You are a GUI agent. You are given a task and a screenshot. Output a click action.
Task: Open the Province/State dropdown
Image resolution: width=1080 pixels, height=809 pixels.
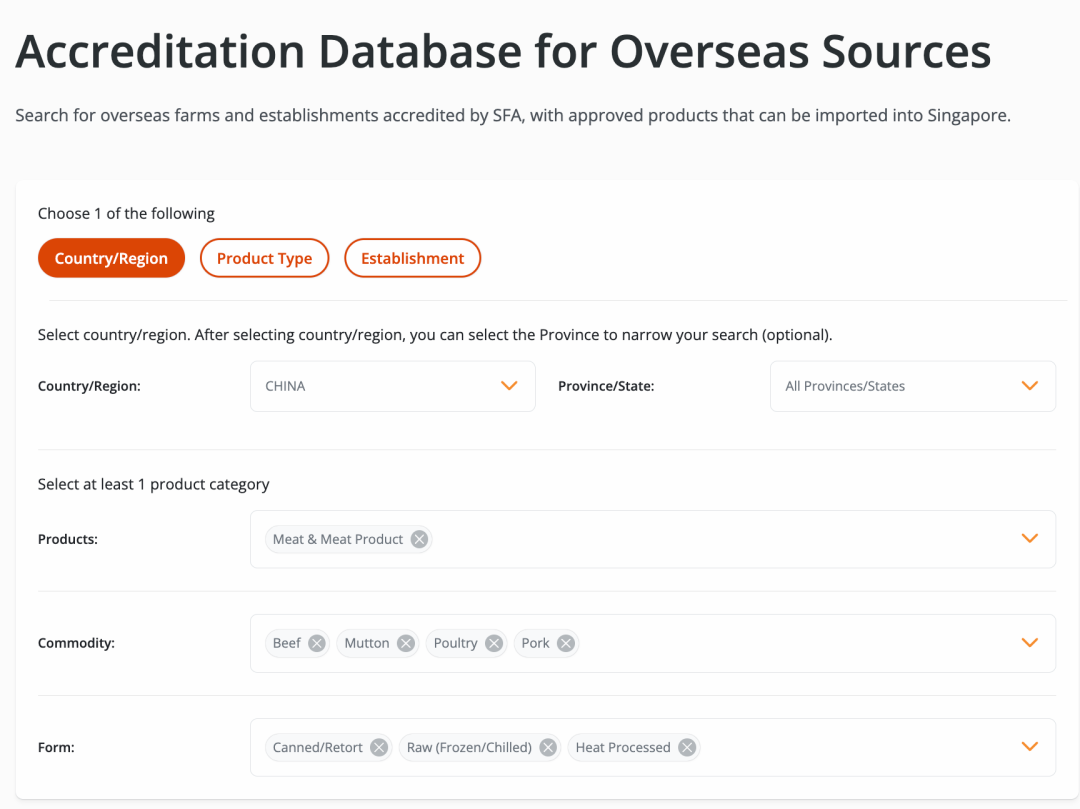tap(912, 386)
